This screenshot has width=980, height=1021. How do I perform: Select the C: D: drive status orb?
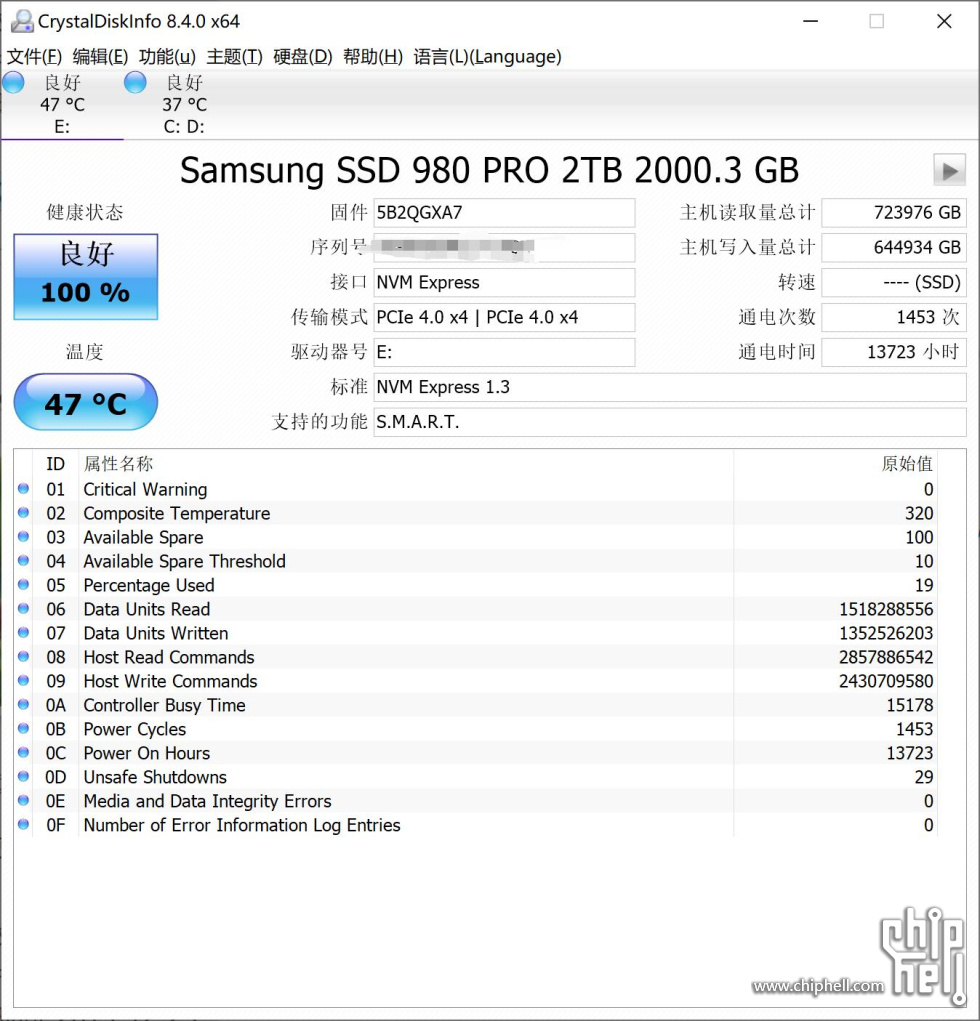(x=135, y=83)
